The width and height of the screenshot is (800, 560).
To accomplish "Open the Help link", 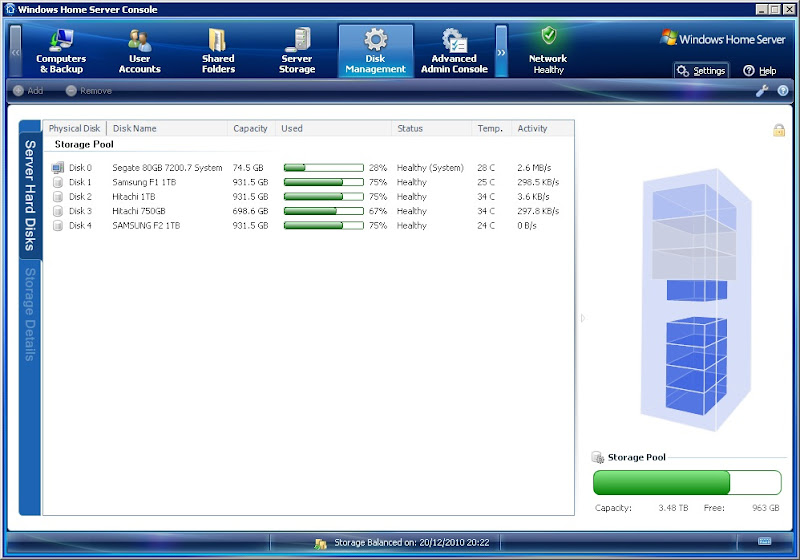I will 760,71.
